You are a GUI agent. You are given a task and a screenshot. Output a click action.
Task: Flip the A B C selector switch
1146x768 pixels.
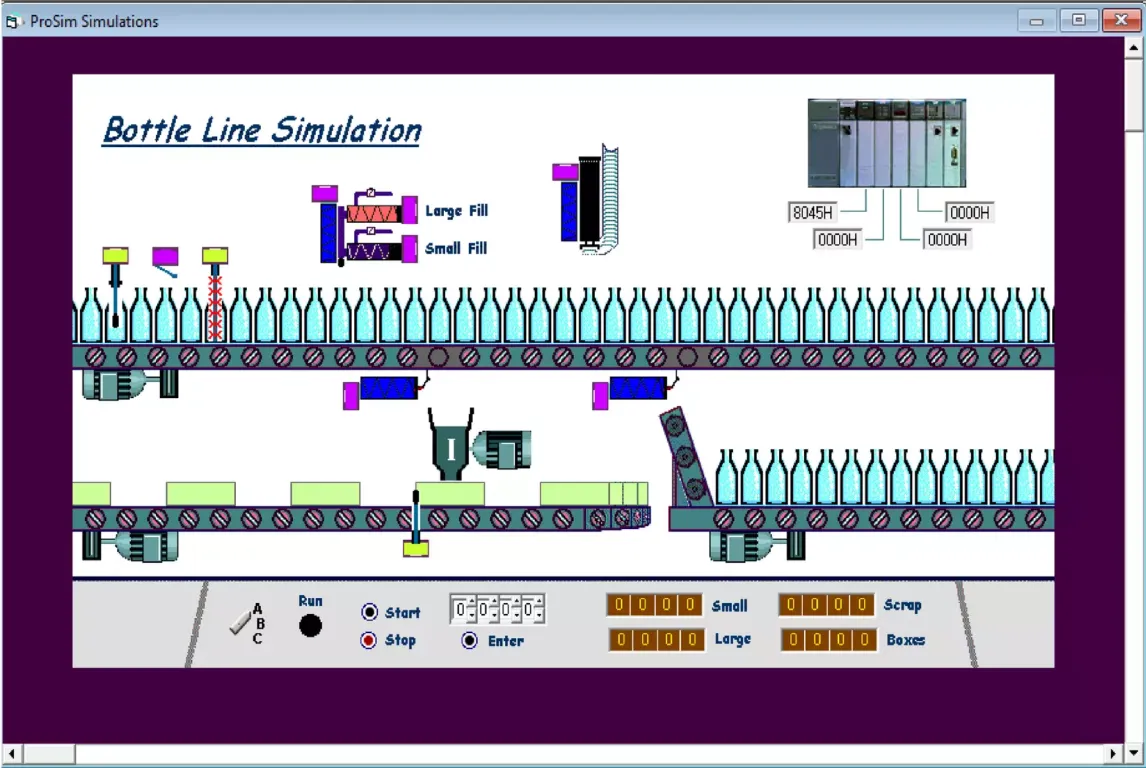click(x=241, y=623)
